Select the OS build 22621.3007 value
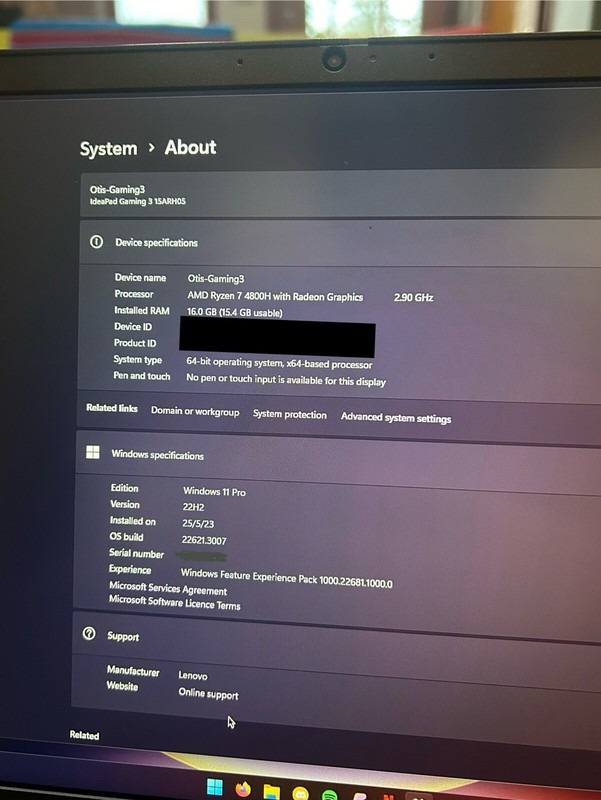Image resolution: width=601 pixels, height=800 pixels. 204,540
